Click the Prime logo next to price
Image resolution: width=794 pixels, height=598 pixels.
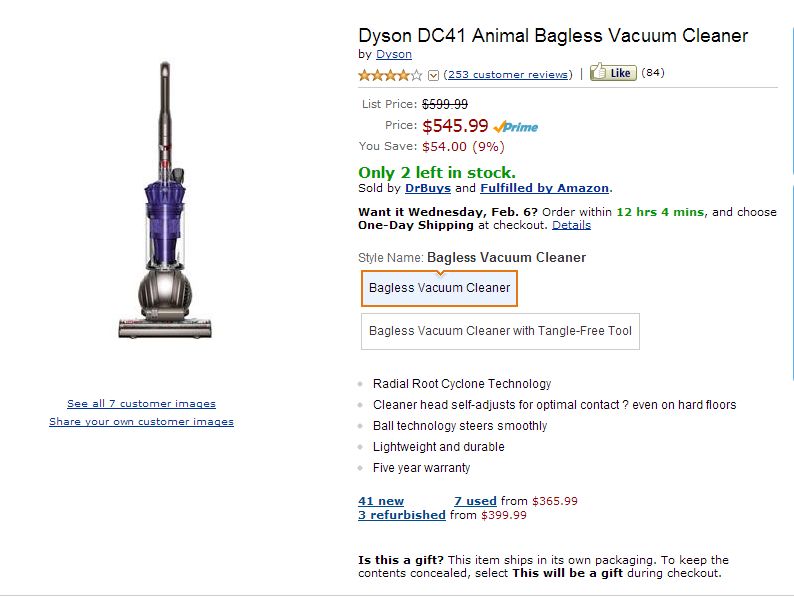coord(516,127)
